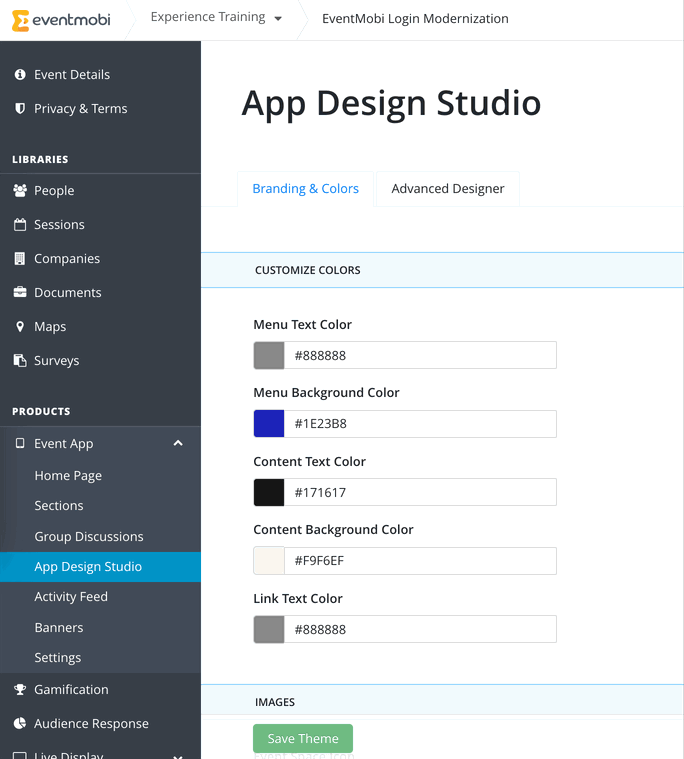The width and height of the screenshot is (684, 759).
Task: Open Event App Settings in sidebar
Action: pyautogui.click(x=58, y=658)
